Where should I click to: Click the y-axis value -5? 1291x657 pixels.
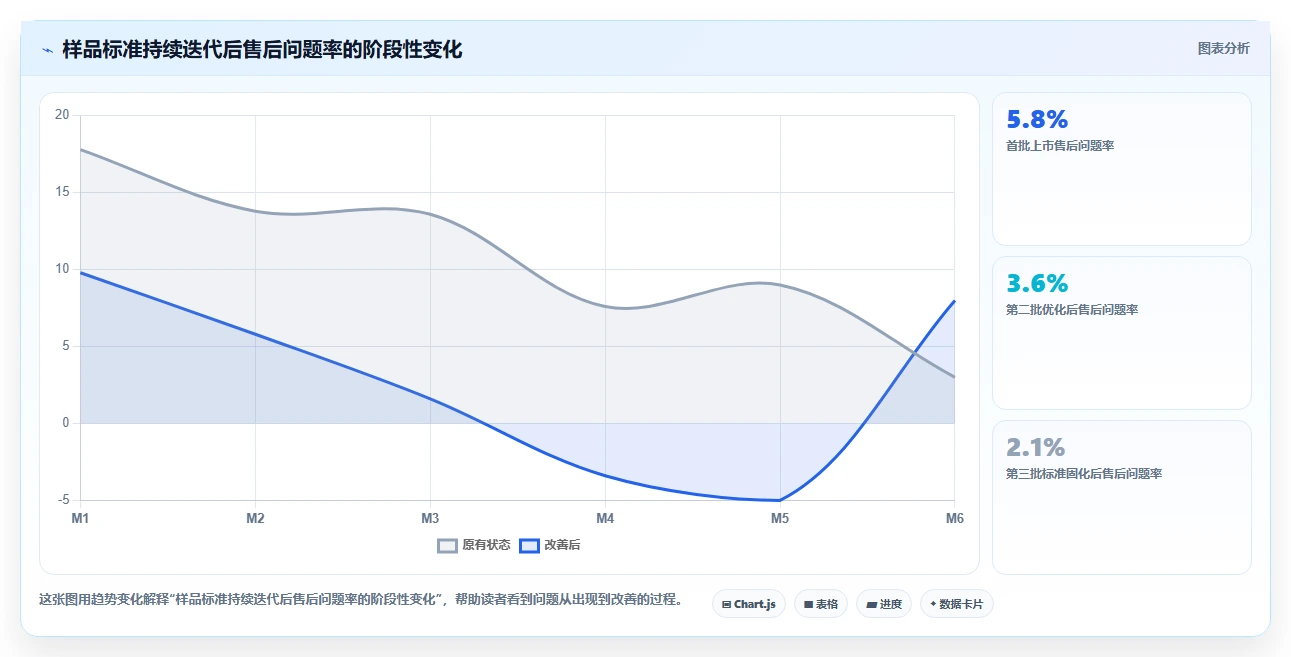point(64,500)
